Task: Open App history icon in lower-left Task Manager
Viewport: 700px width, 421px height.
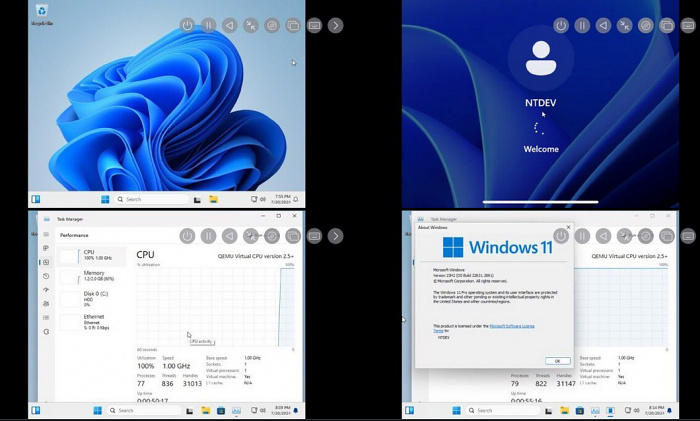Action: click(x=46, y=276)
